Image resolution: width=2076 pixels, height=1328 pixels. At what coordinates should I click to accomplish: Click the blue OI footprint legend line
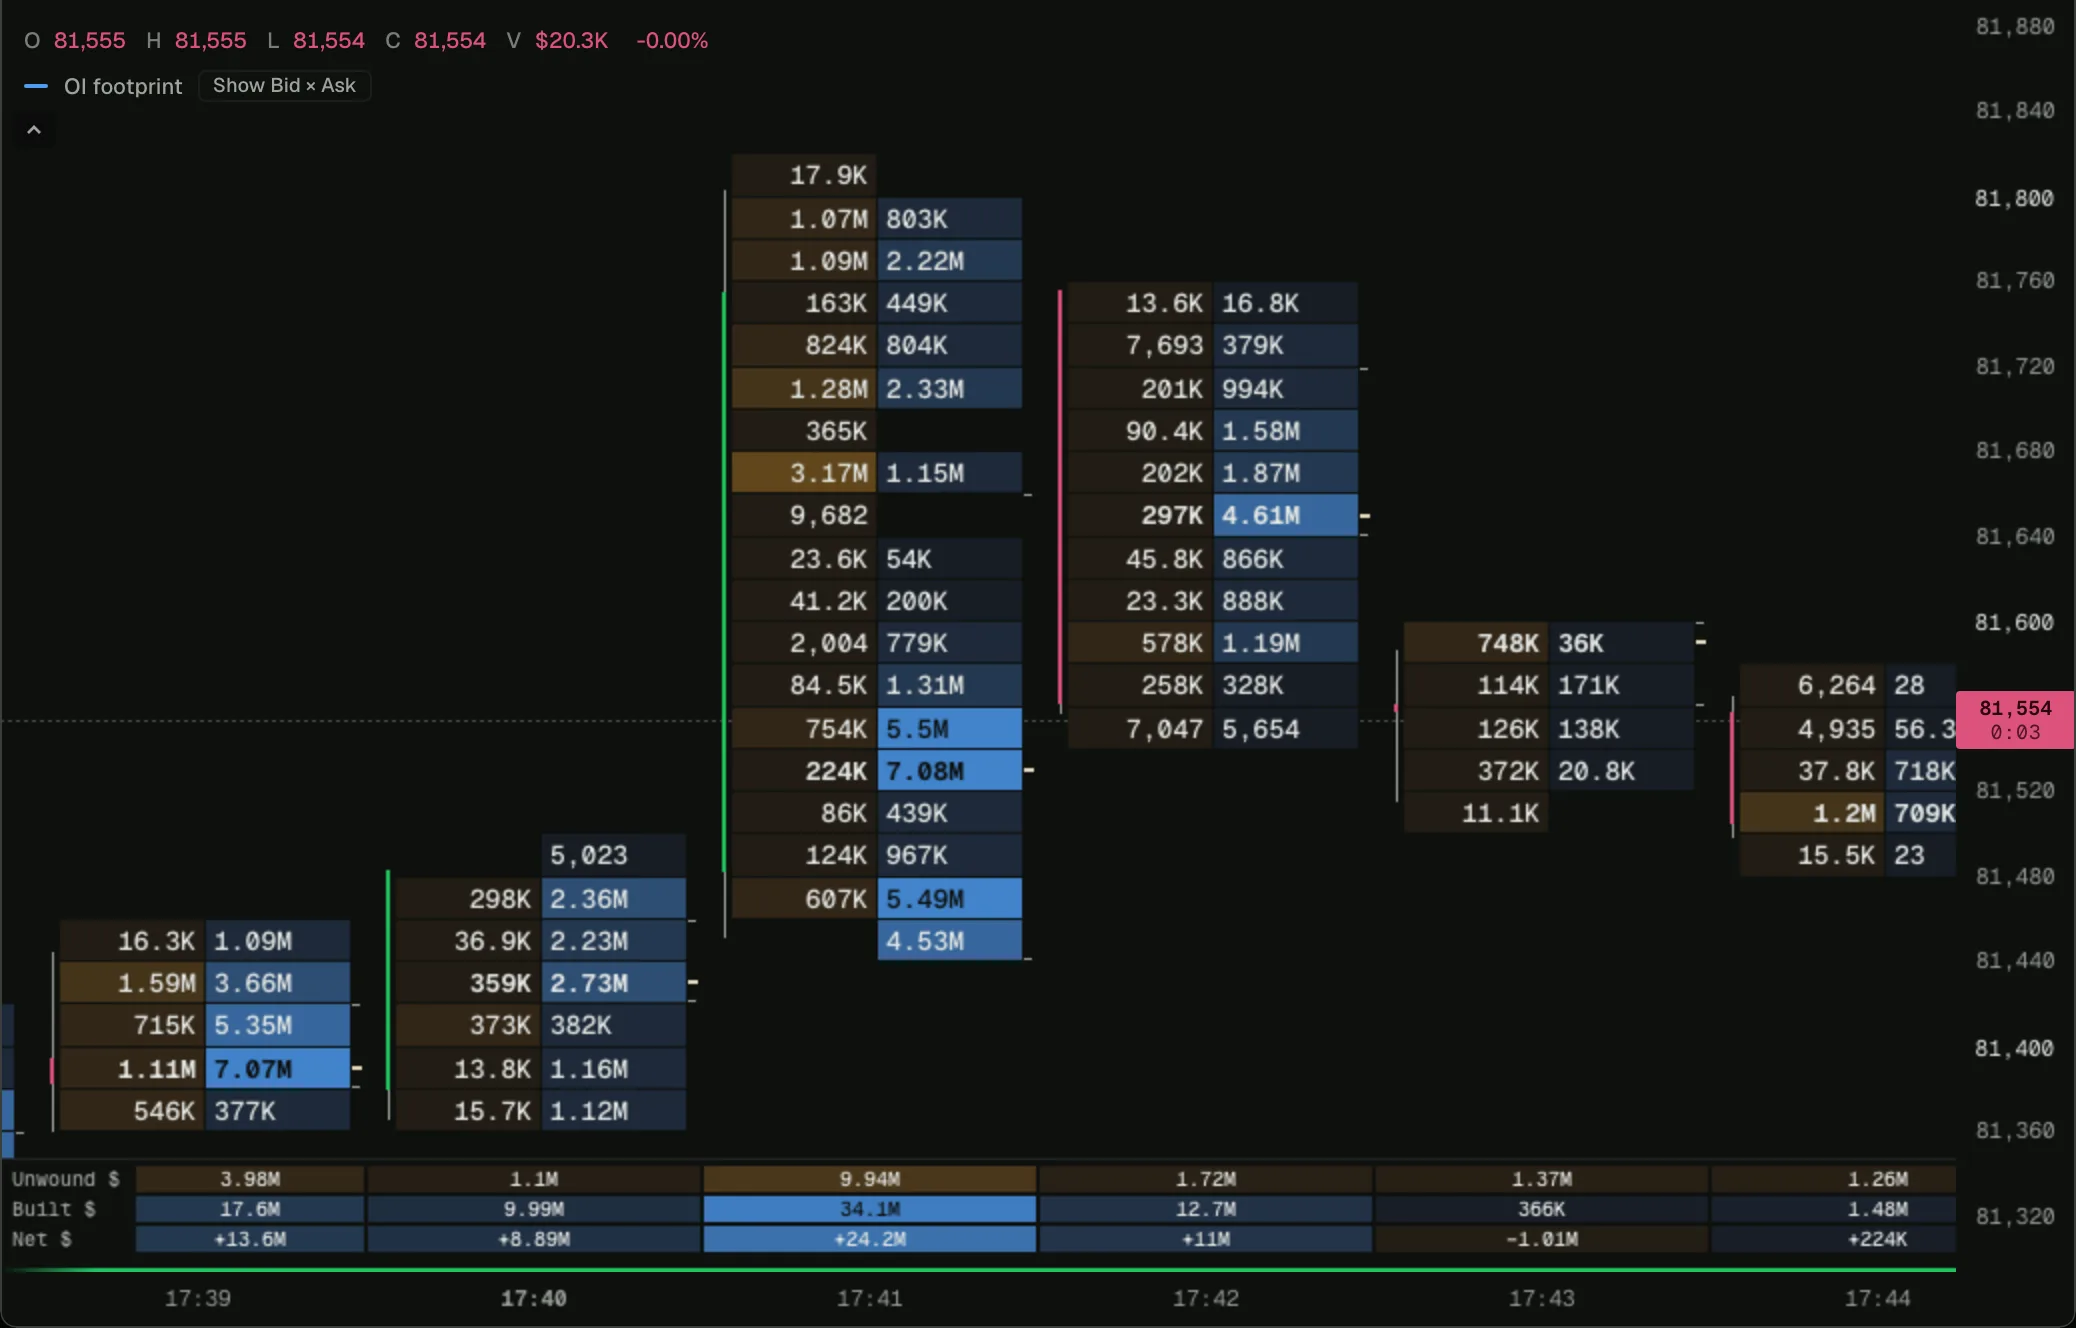coord(36,86)
